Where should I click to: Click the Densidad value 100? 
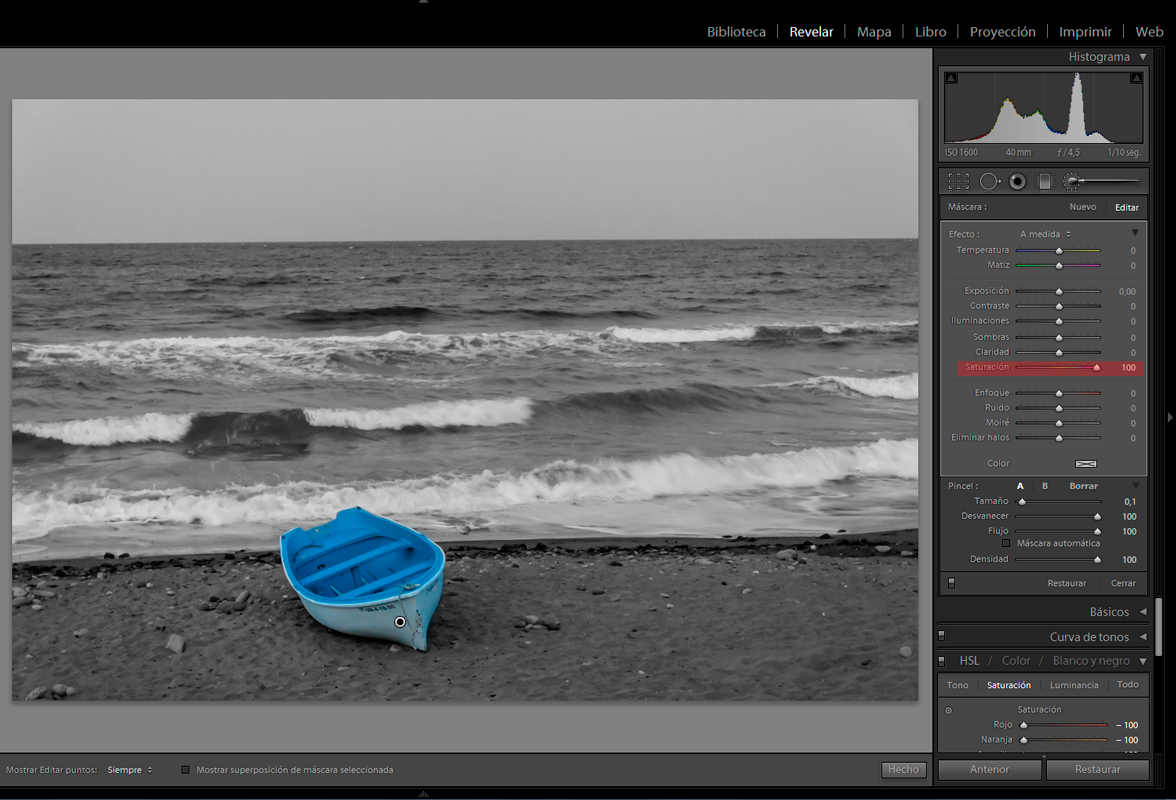(x=1129, y=559)
